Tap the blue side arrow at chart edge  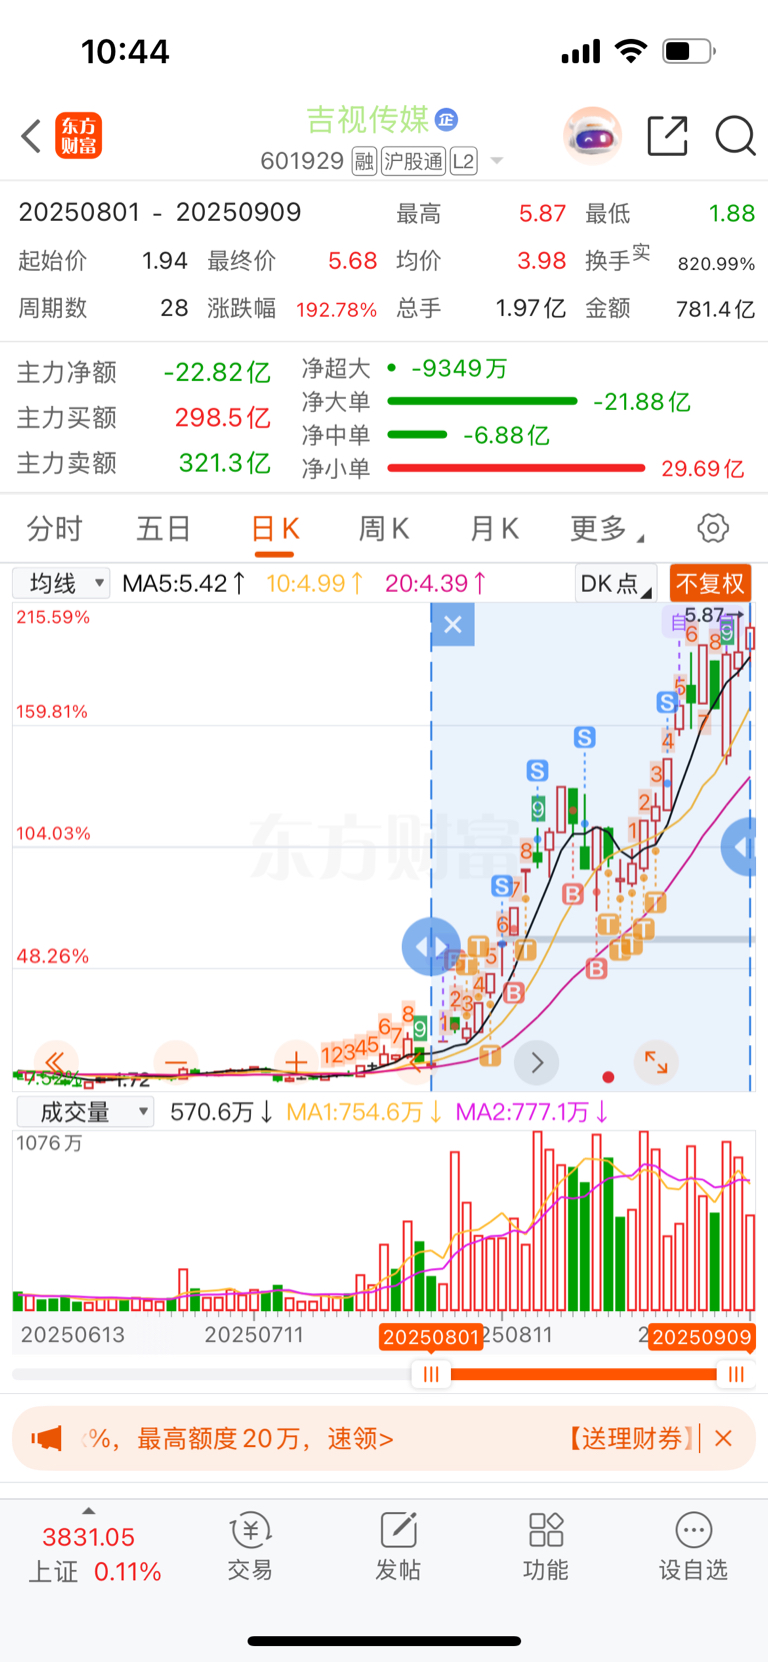tap(739, 846)
